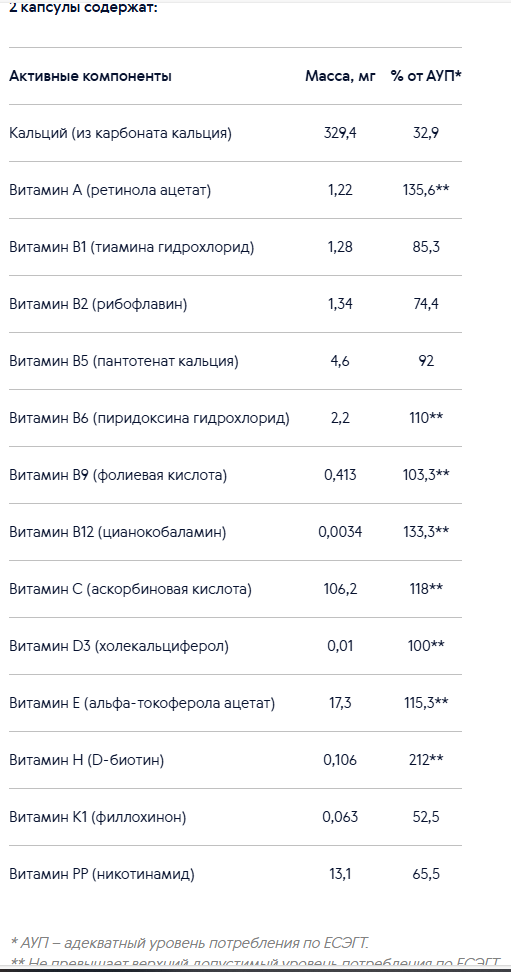Click Витамин K1 (филлохинон) label
The height and width of the screenshot is (972, 511).
97,818
